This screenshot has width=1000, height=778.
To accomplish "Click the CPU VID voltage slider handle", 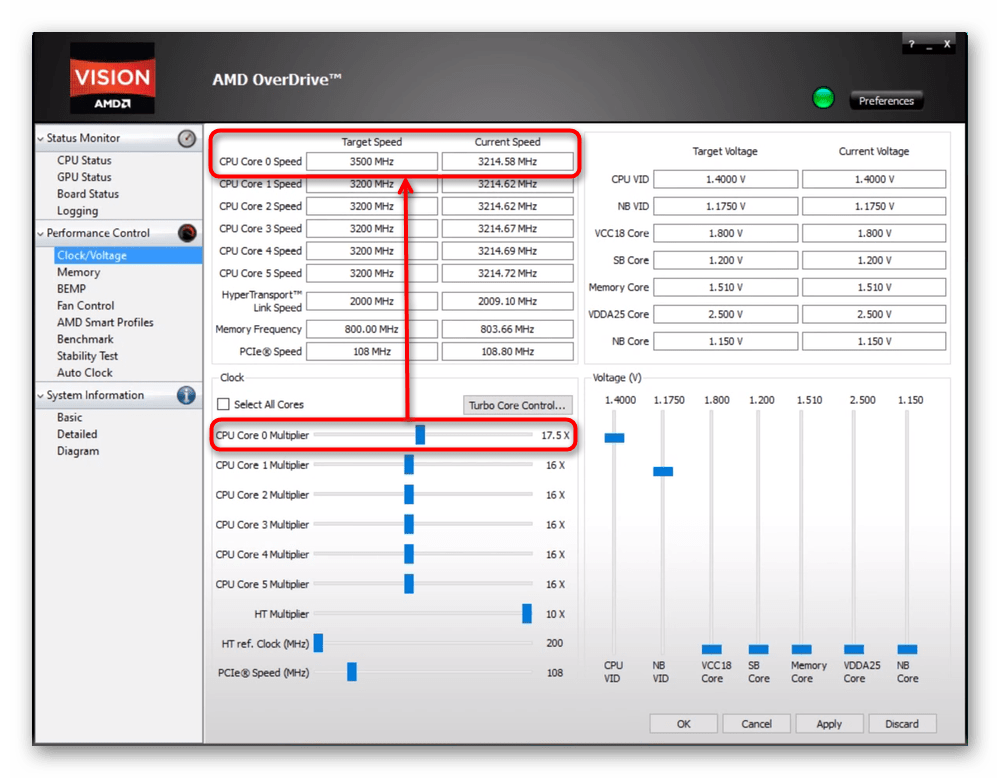I will 614,437.
